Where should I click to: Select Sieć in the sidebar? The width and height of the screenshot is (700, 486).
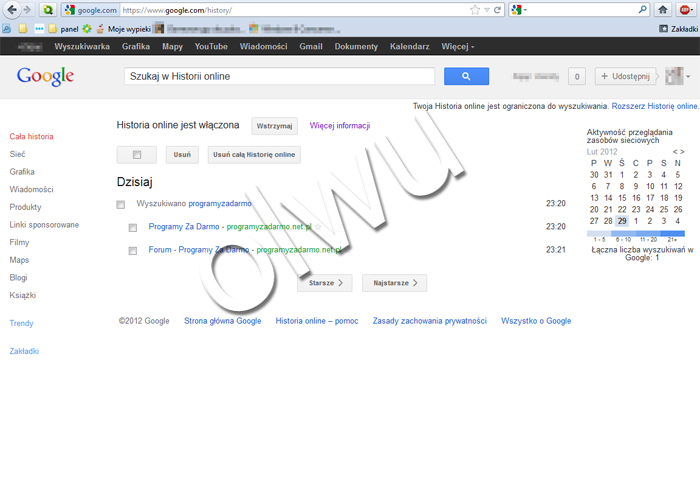(17, 154)
